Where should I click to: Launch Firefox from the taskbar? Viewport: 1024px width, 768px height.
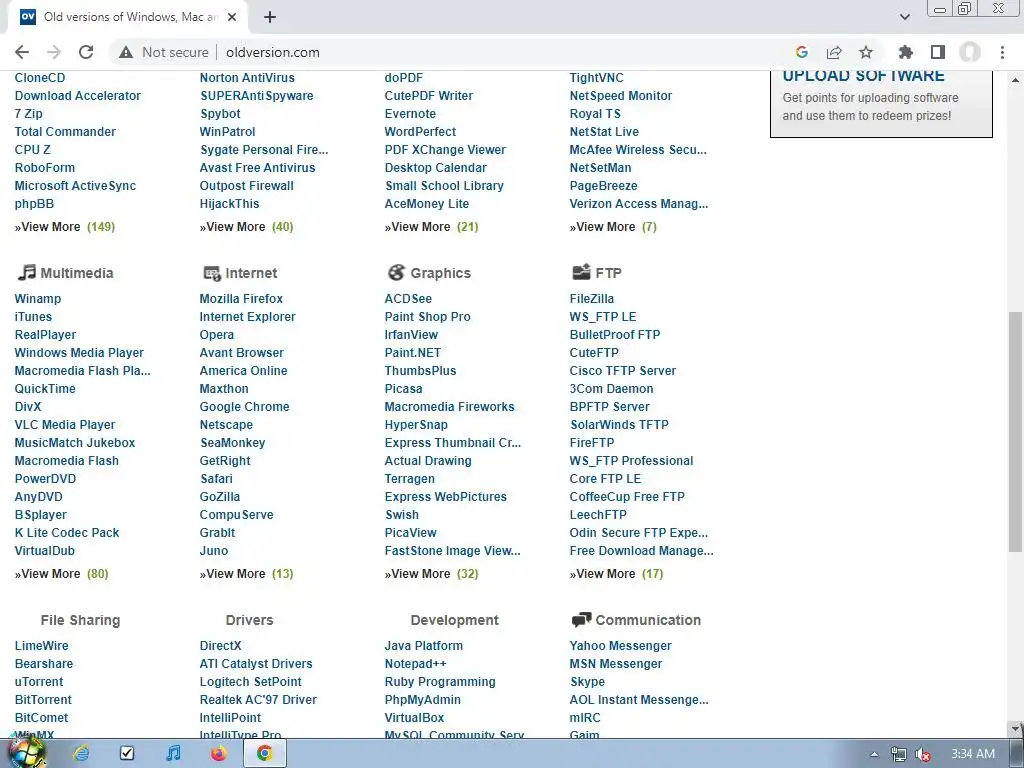[x=219, y=754]
